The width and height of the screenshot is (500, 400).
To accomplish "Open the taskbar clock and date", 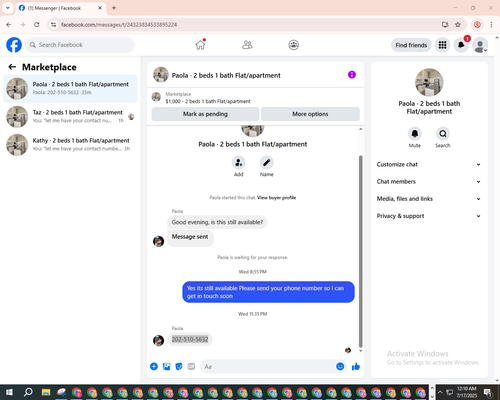I will point(467,392).
